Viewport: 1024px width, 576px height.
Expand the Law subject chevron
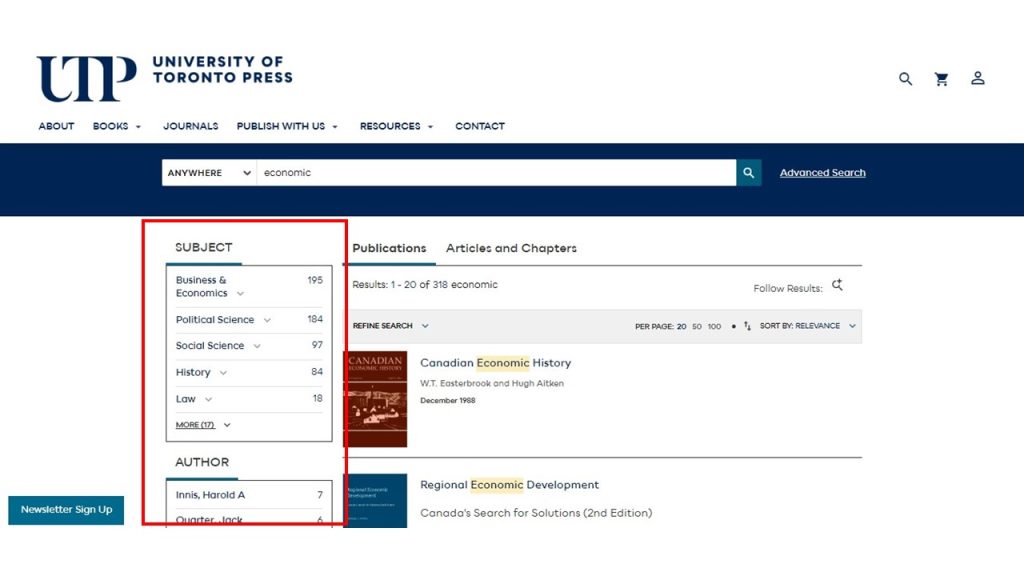click(x=208, y=399)
